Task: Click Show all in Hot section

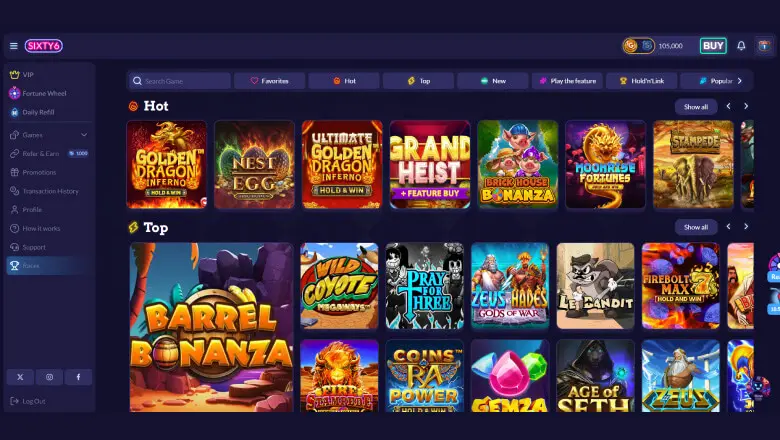Action: tap(696, 106)
